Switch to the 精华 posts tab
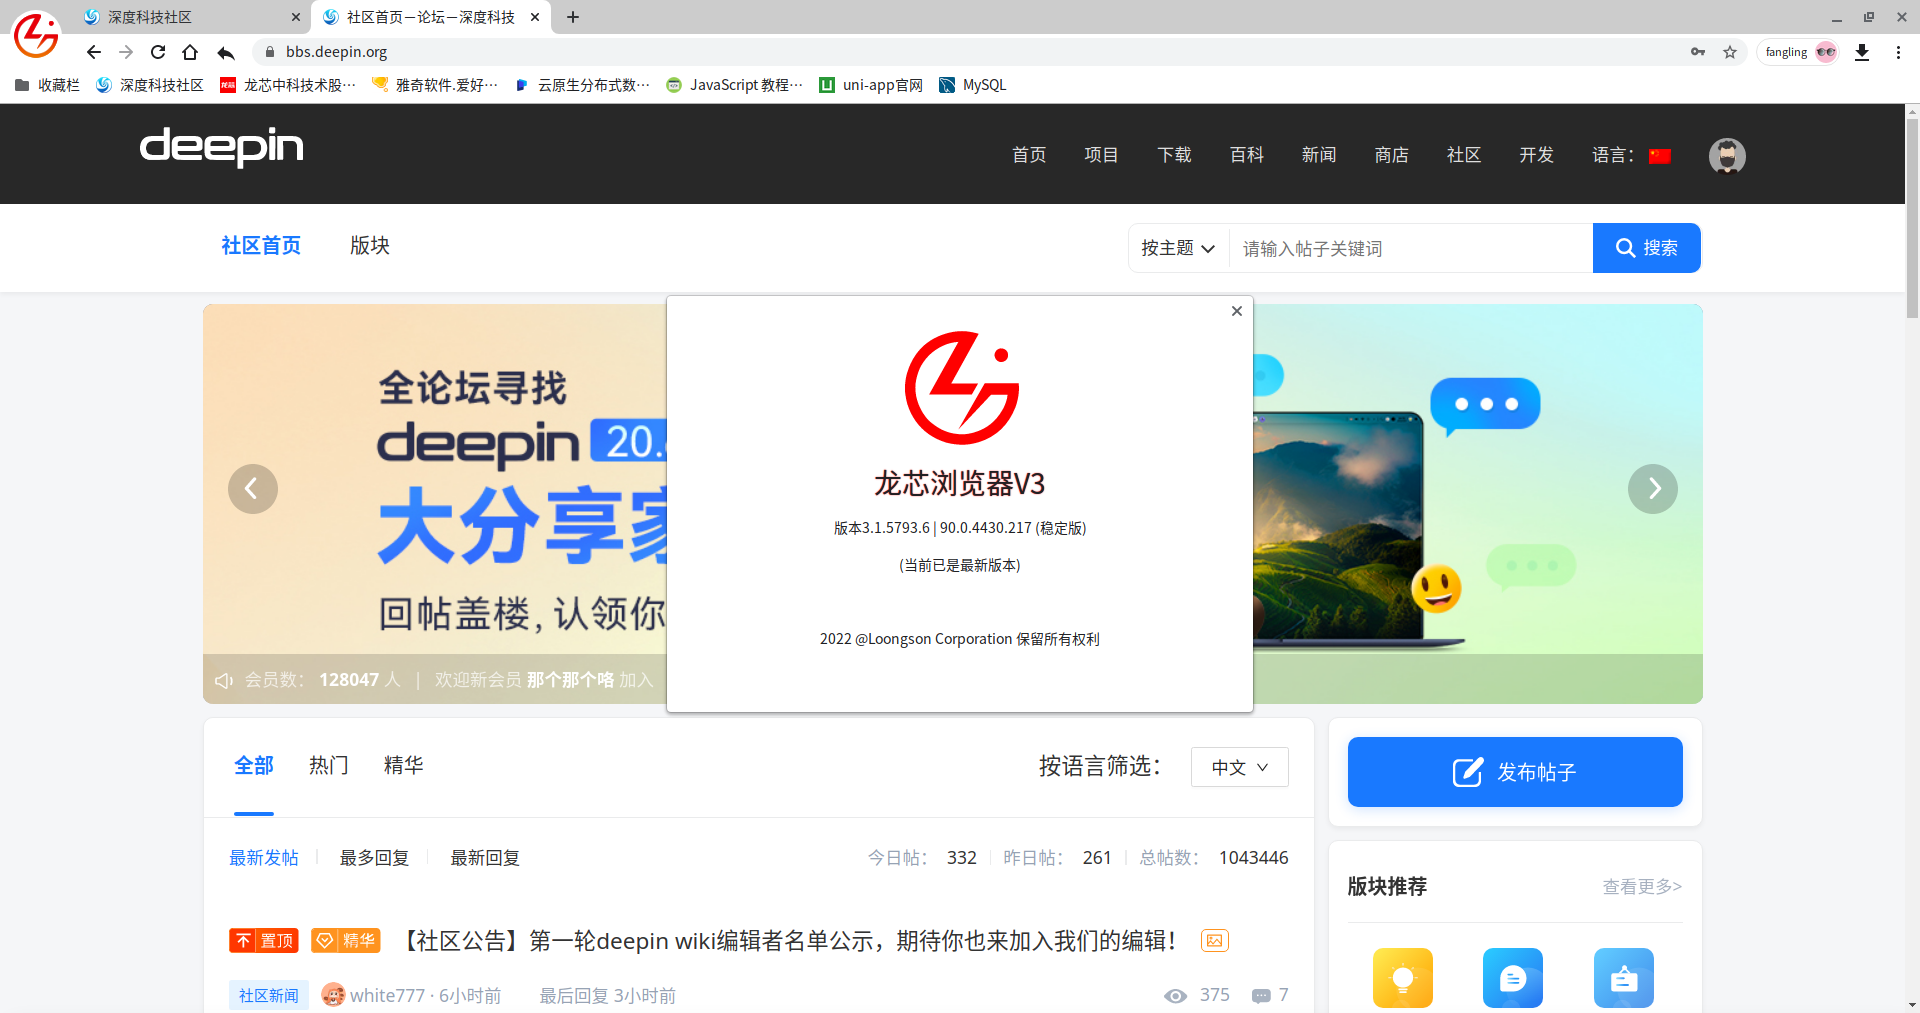 tap(404, 766)
